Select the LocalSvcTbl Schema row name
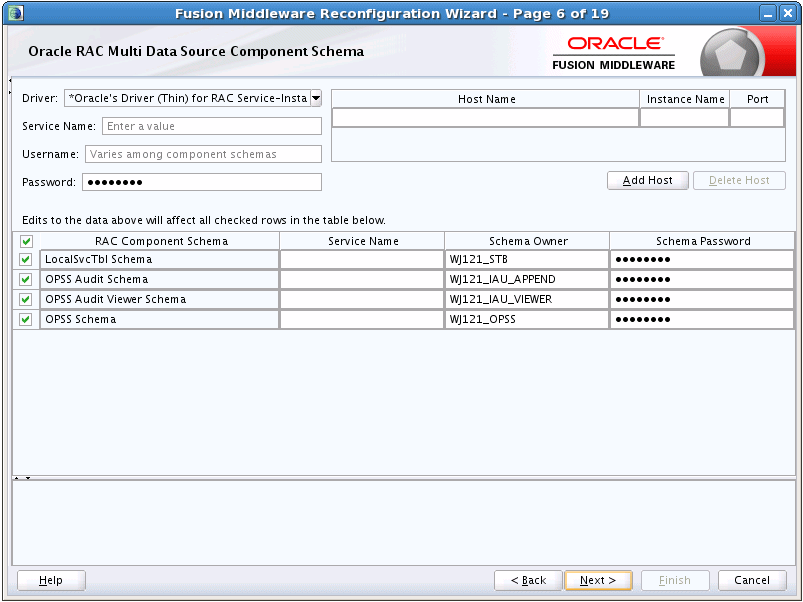This screenshot has height=602, width=803. pyautogui.click(x=160, y=260)
